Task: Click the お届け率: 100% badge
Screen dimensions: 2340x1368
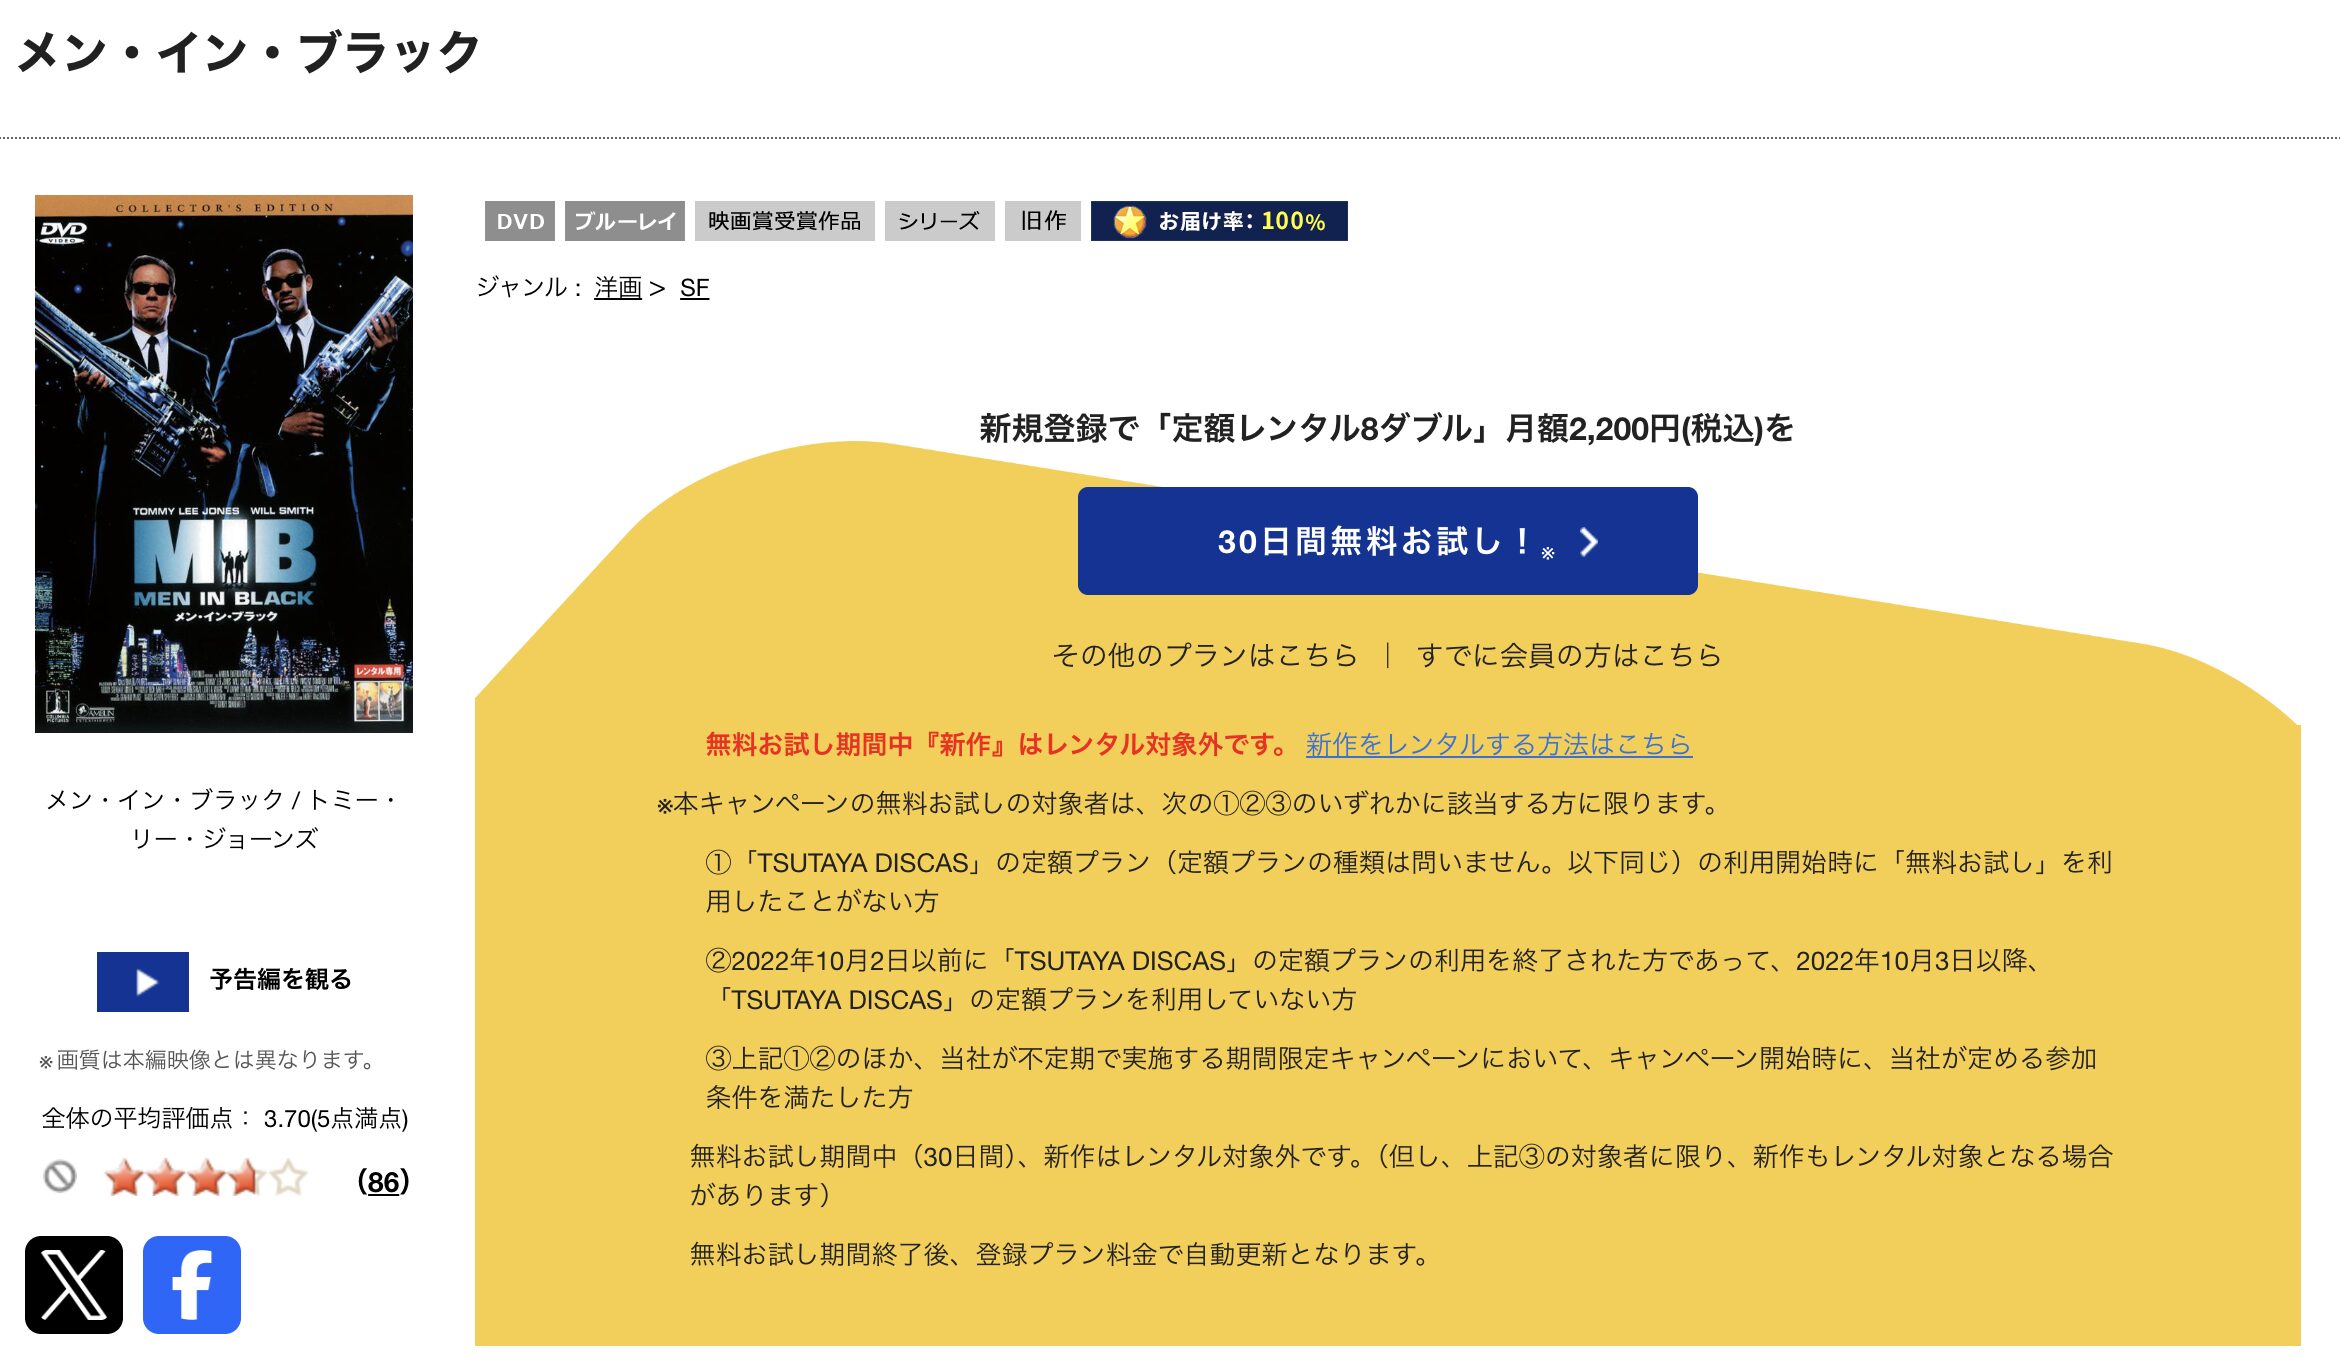Action: tap(1219, 221)
